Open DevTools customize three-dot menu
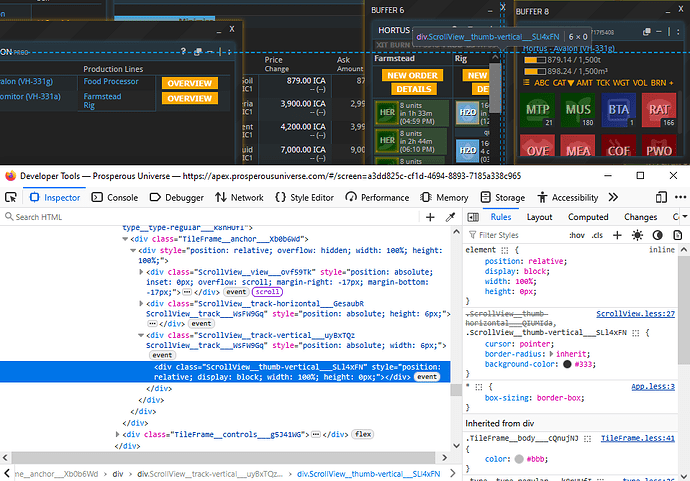 pyautogui.click(x=680, y=197)
